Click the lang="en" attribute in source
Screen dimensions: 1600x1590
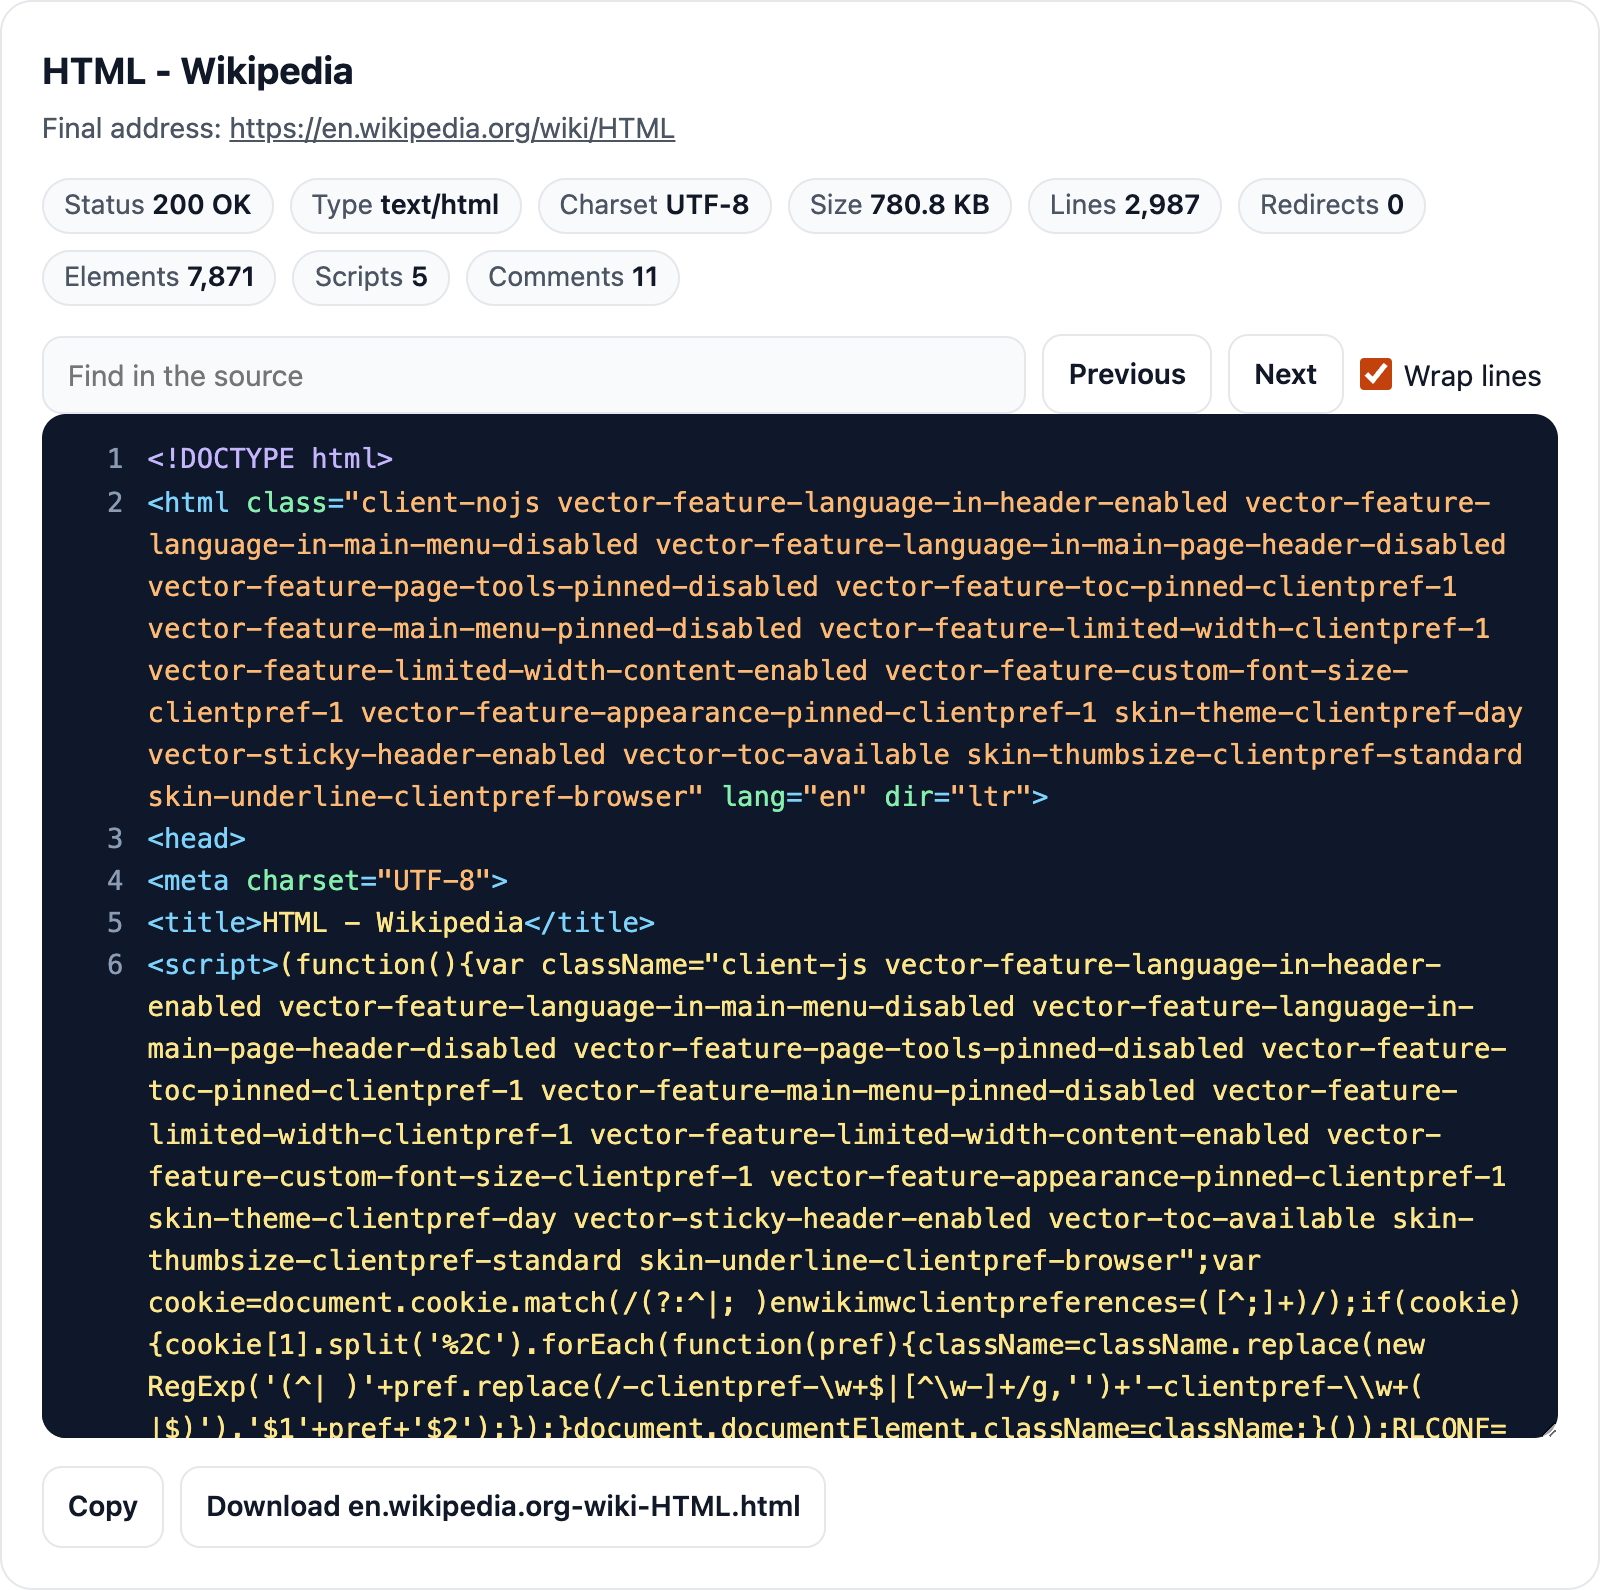[x=795, y=797]
